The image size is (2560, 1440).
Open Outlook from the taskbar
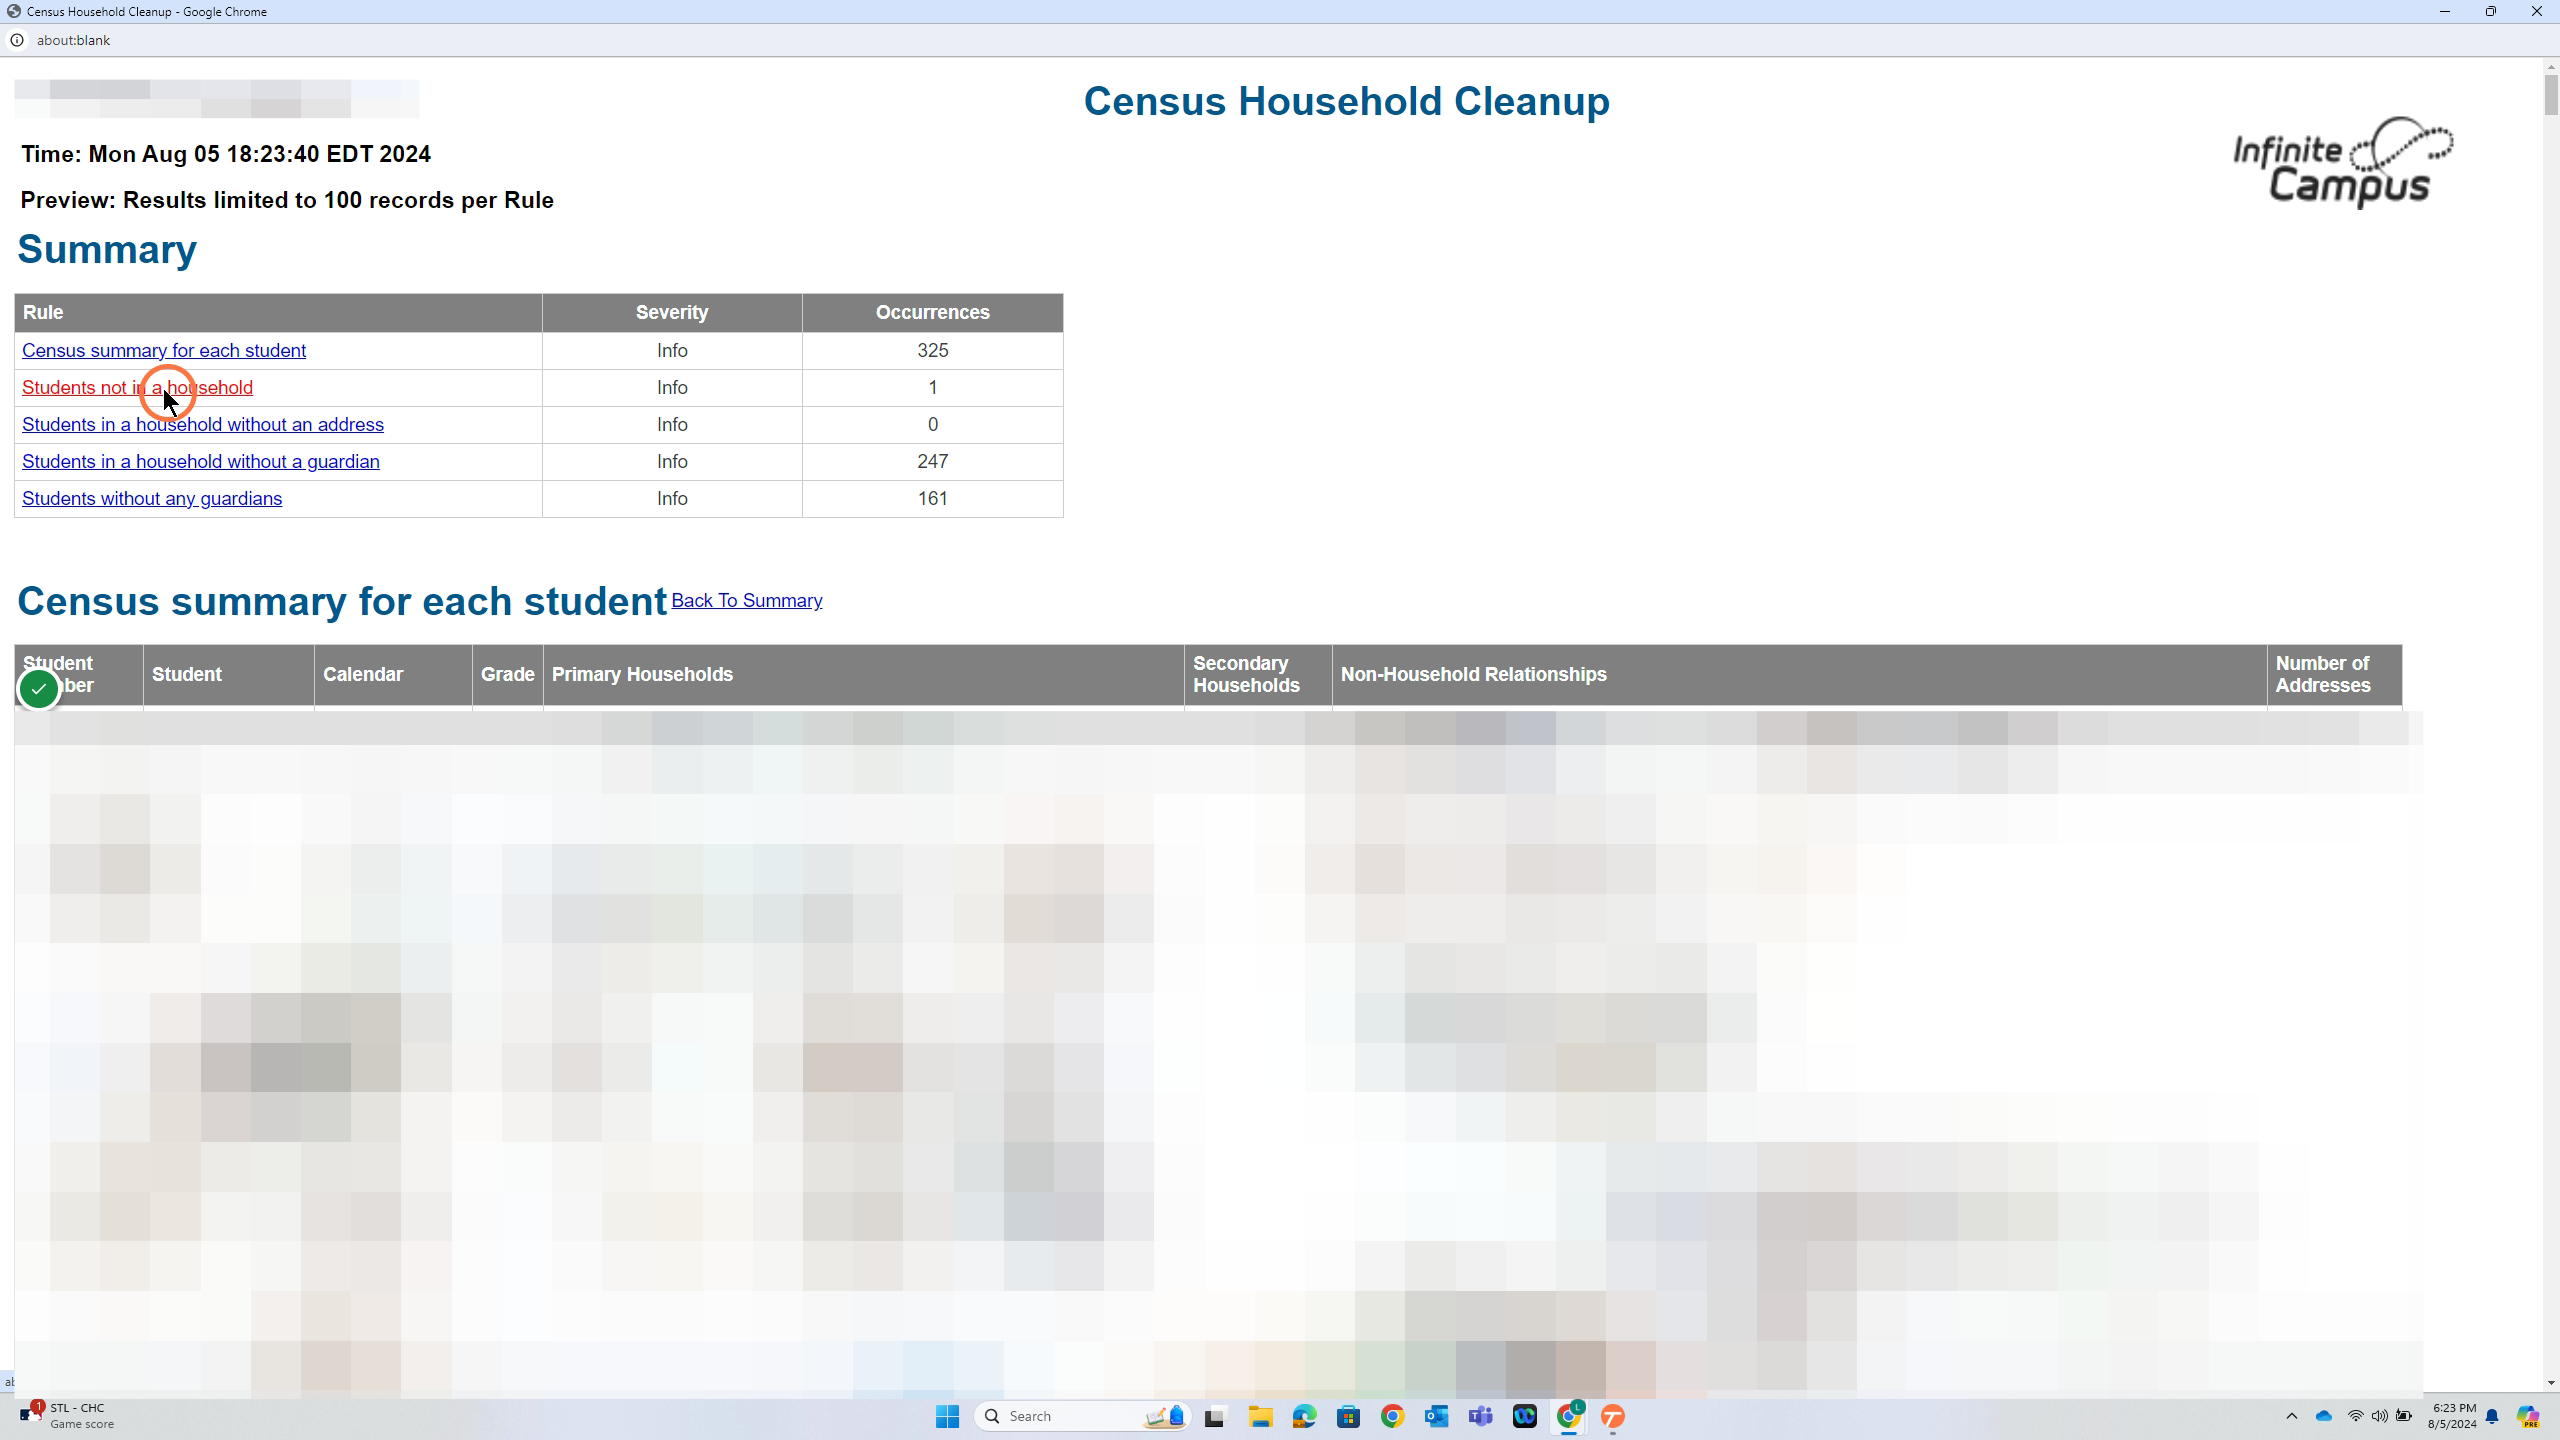tap(1436, 1416)
